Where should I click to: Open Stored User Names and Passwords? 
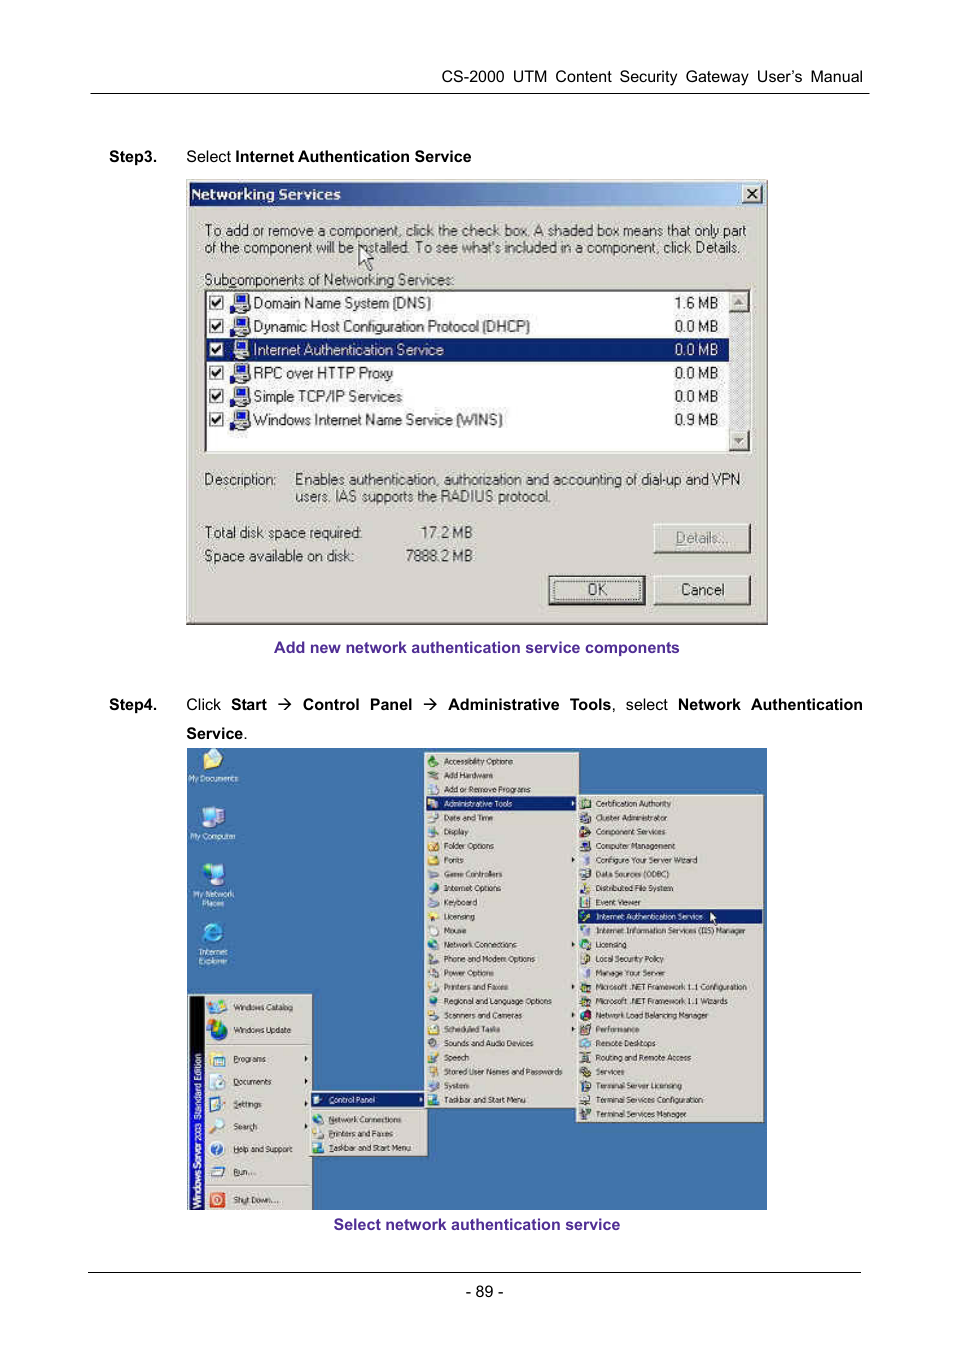pyautogui.click(x=501, y=1071)
